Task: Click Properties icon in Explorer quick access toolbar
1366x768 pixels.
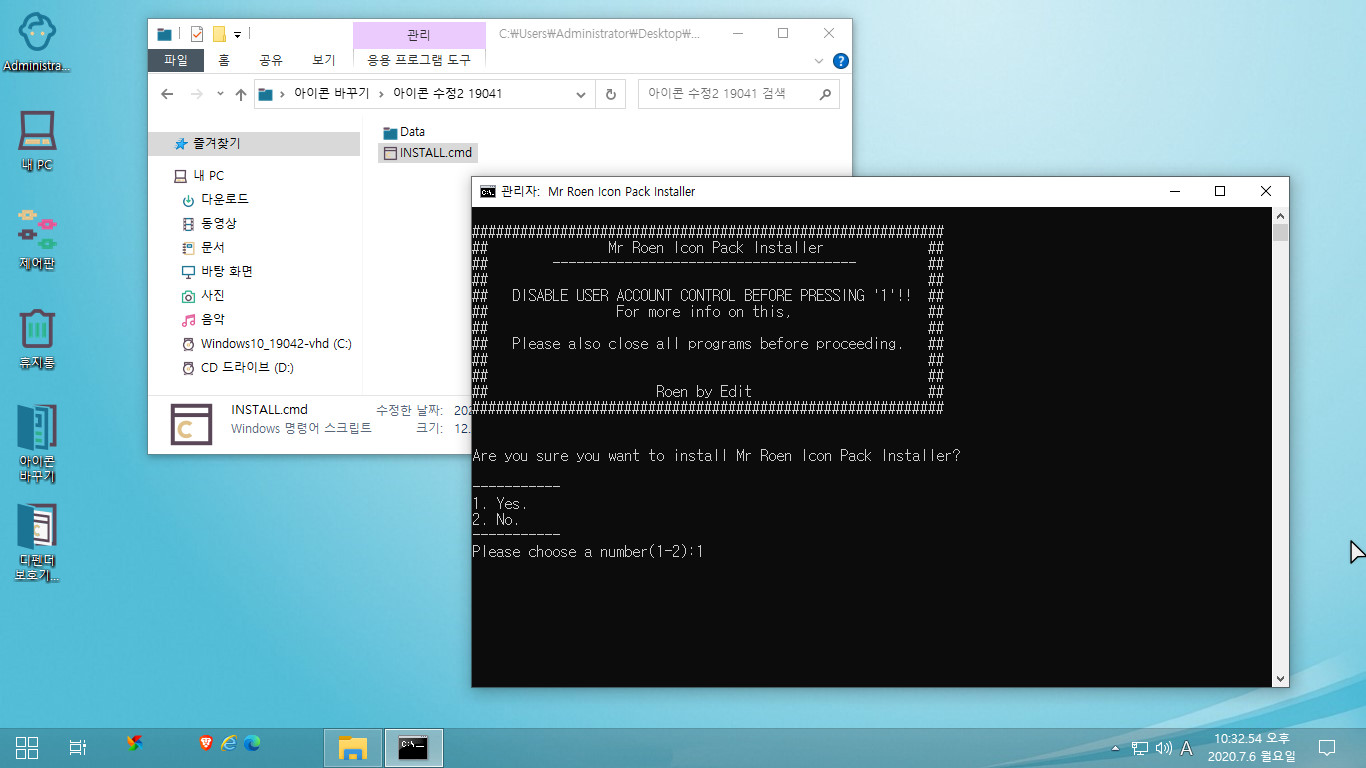Action: pyautogui.click(x=196, y=34)
